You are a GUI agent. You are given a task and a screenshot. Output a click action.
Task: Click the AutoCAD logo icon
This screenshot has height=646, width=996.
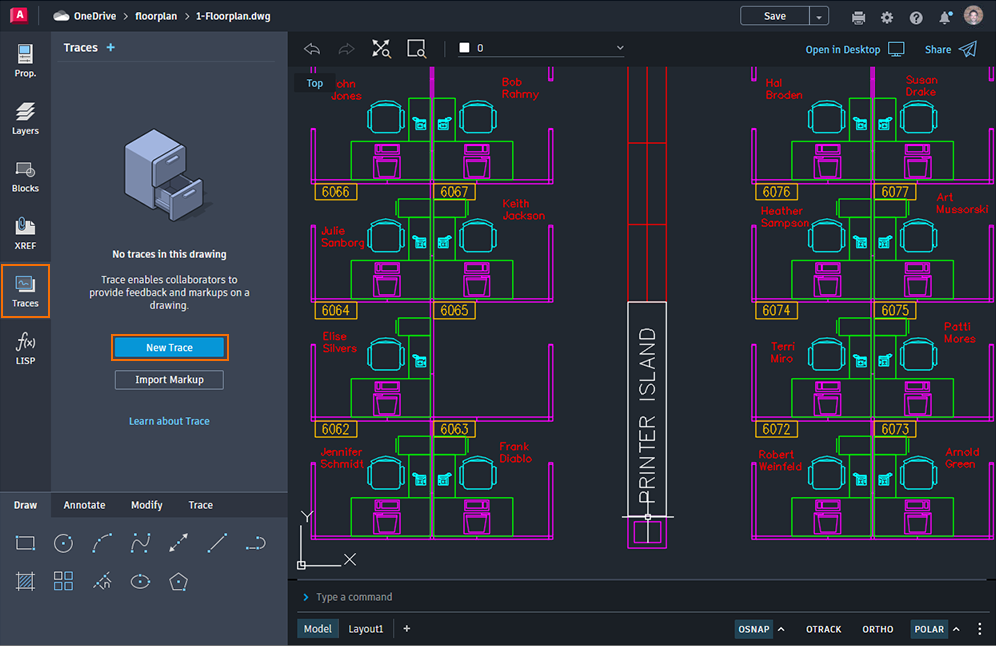(x=19, y=15)
